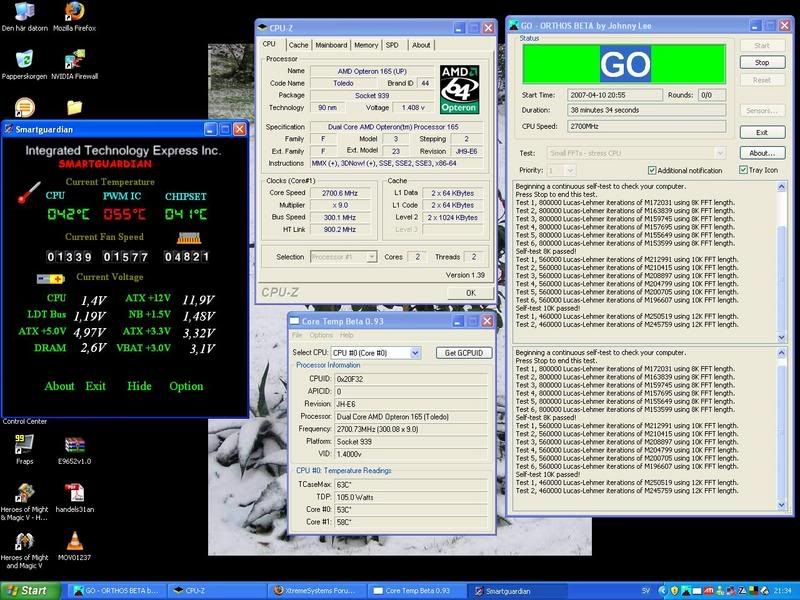
Task: Click the Exit link in Smartguardian
Action: point(95,386)
